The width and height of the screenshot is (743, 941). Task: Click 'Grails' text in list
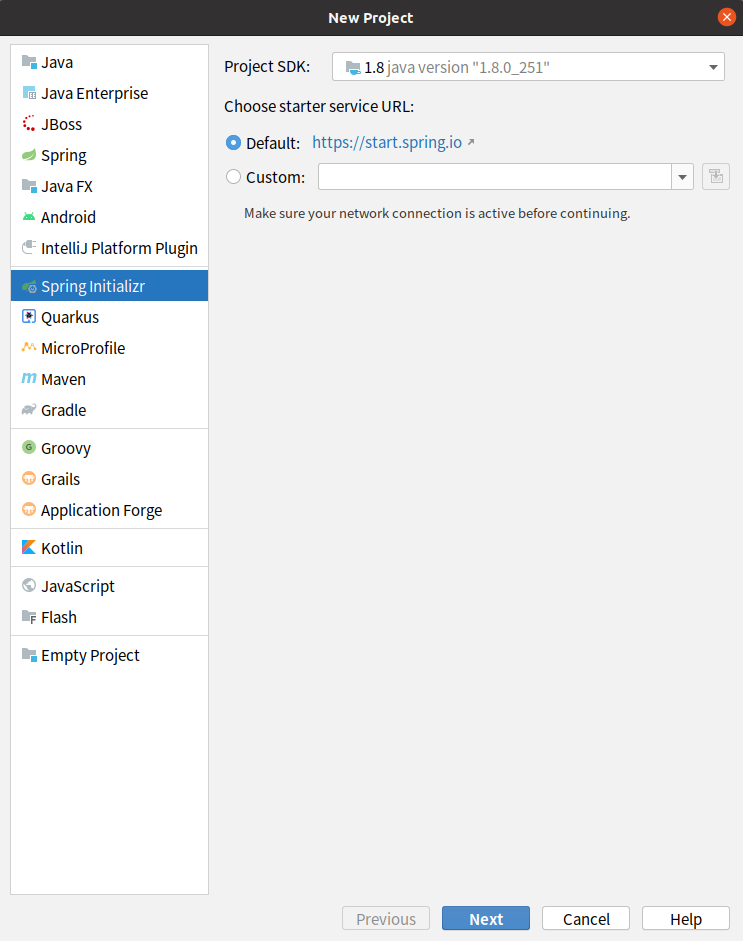pos(60,480)
